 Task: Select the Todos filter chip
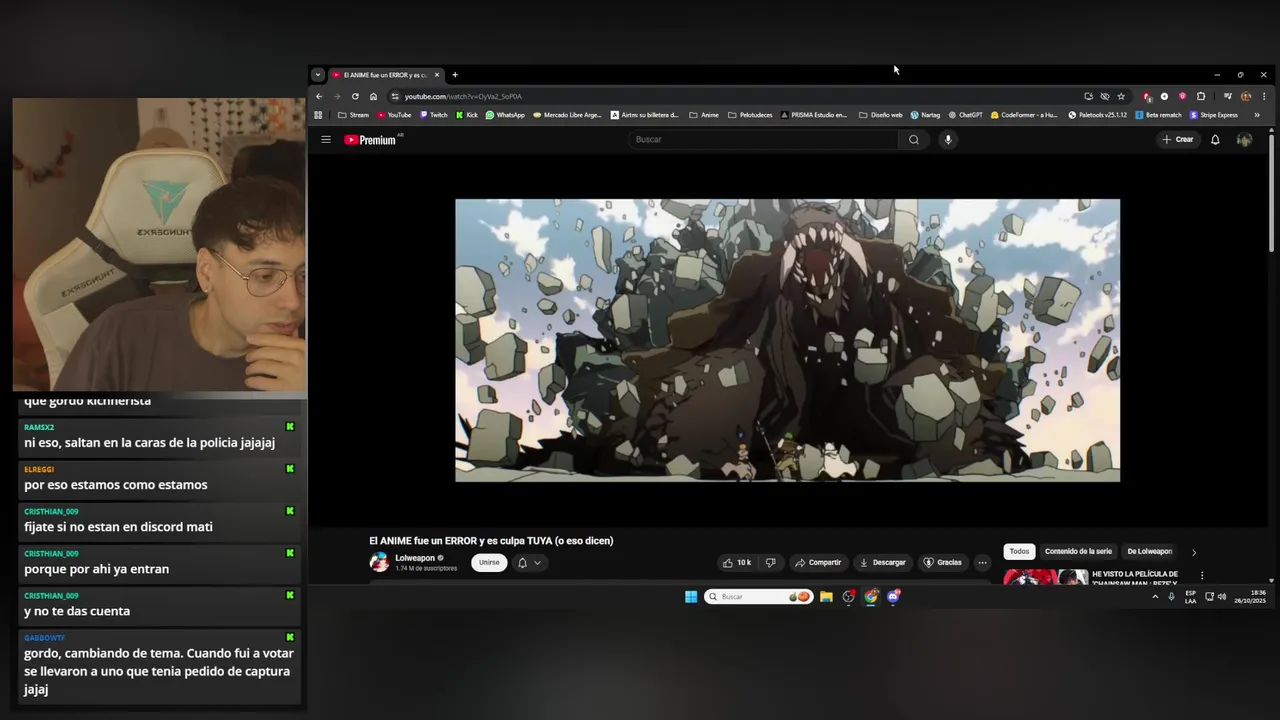(1019, 551)
